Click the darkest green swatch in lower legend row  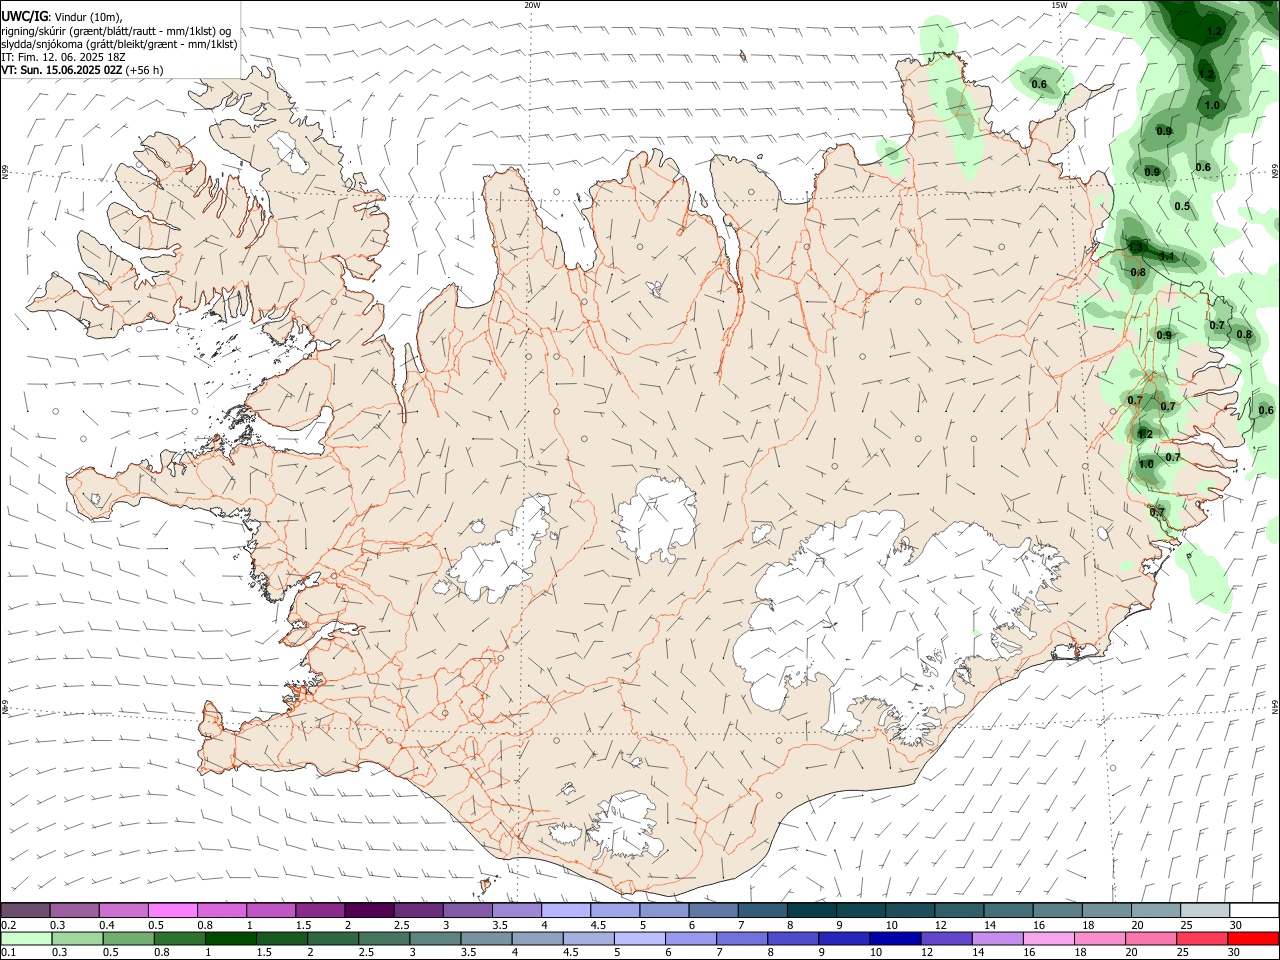(230, 938)
